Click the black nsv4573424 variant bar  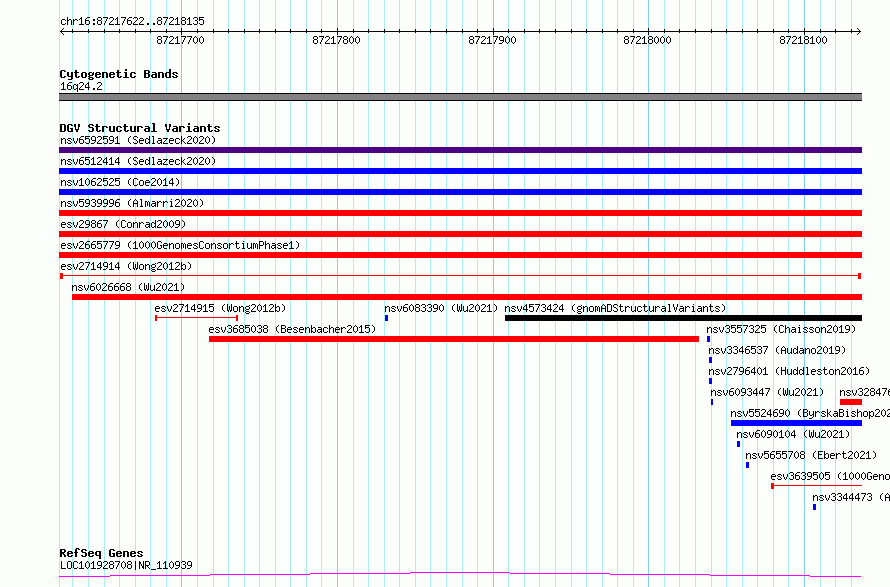(x=683, y=318)
